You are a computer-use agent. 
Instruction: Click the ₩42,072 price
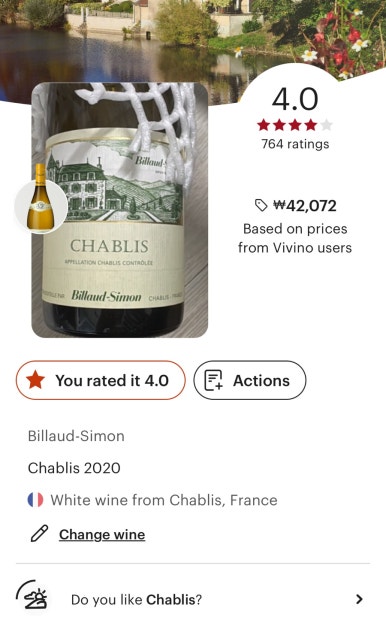click(305, 206)
